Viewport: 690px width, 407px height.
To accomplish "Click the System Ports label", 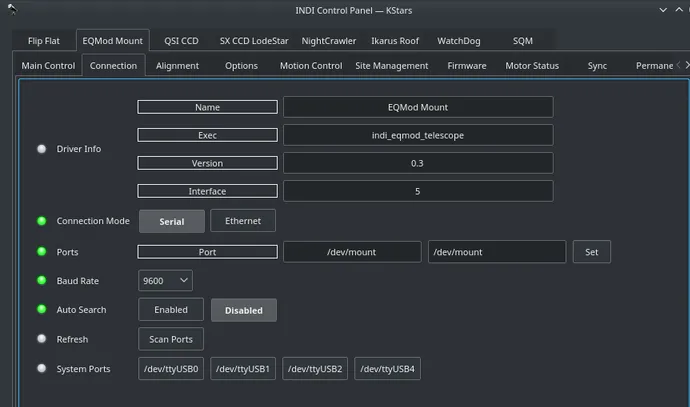I will click(x=83, y=369).
